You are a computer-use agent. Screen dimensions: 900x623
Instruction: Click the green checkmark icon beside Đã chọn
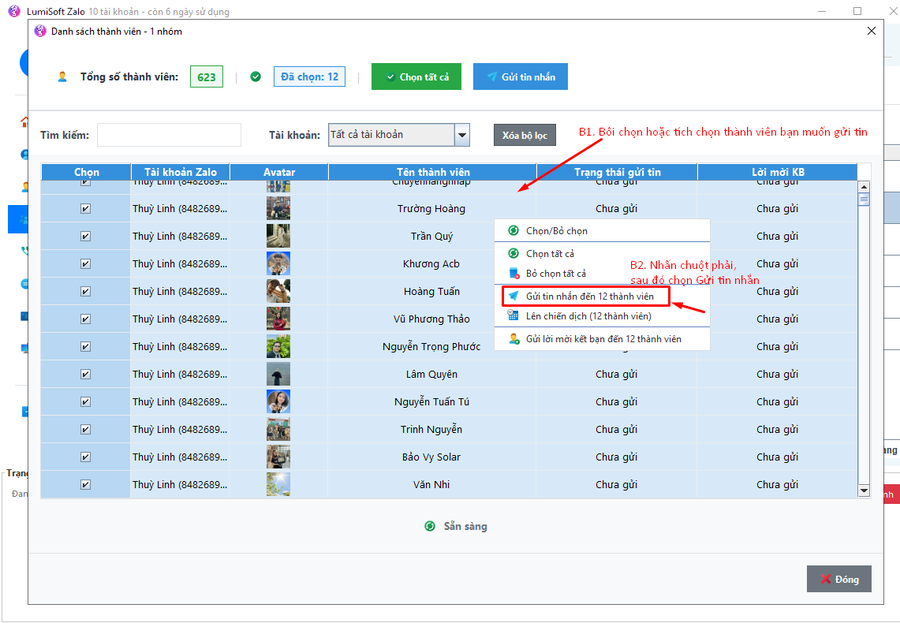[x=255, y=77]
